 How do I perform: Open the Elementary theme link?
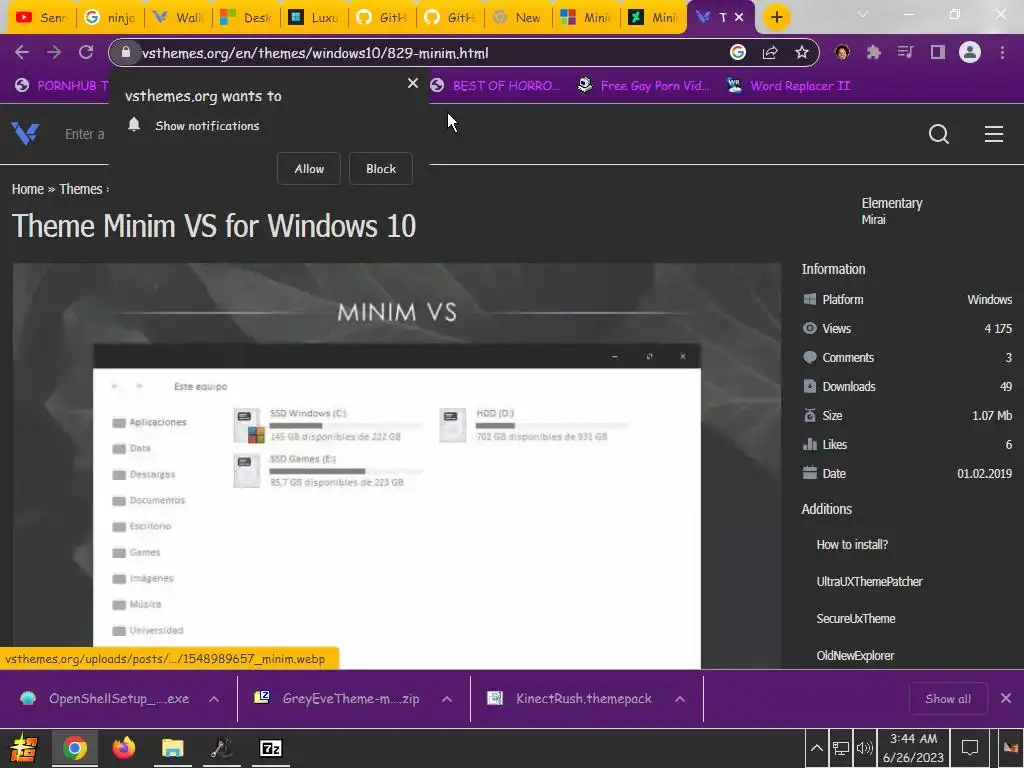coord(891,203)
